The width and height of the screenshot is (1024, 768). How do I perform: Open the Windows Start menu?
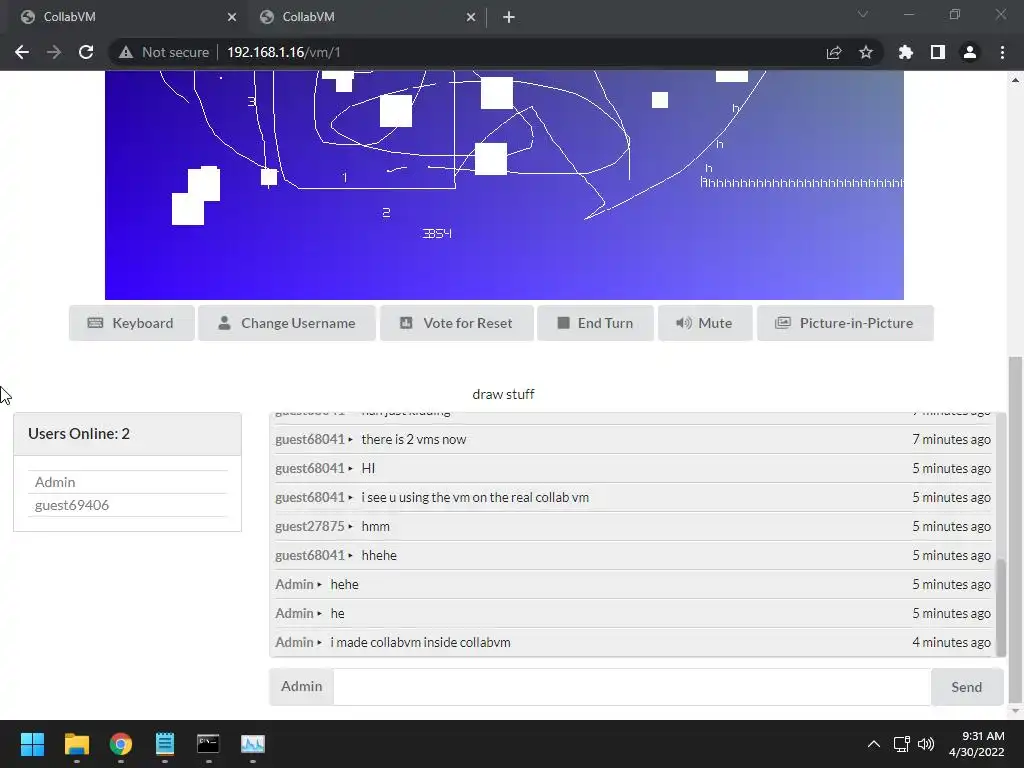click(x=32, y=744)
